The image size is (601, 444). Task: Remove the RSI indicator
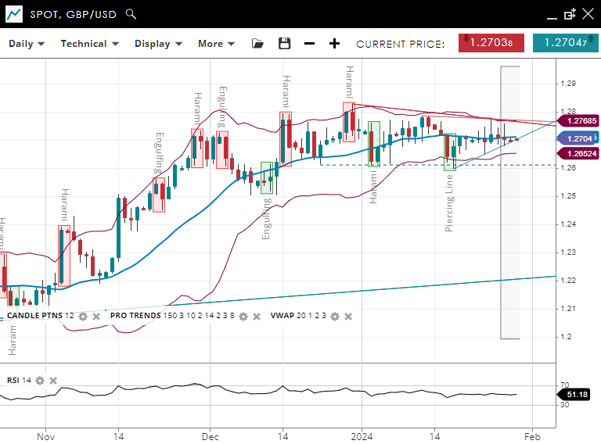pos(55,381)
